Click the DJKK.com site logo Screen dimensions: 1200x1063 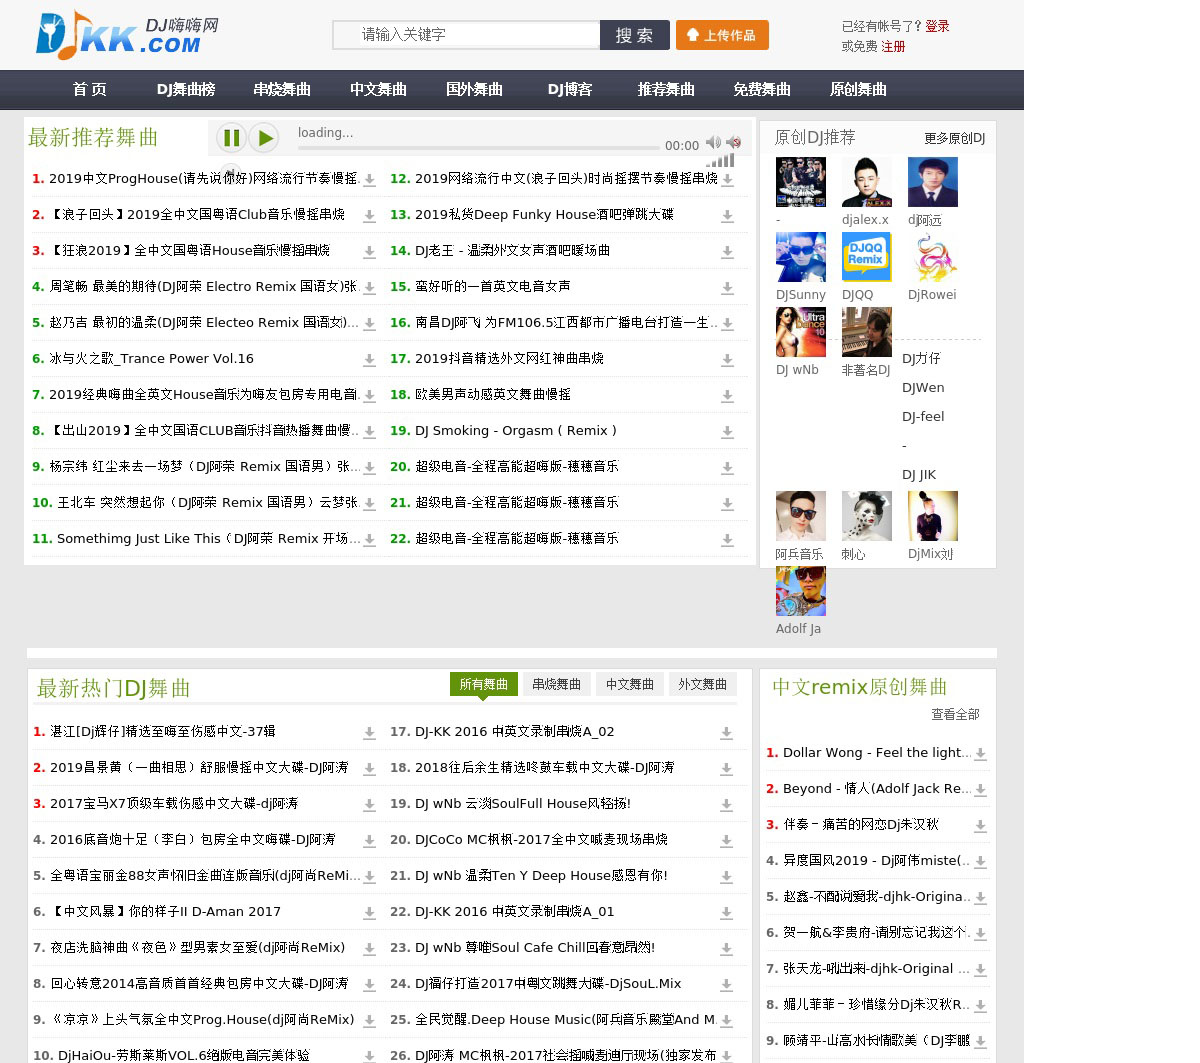pyautogui.click(x=127, y=35)
